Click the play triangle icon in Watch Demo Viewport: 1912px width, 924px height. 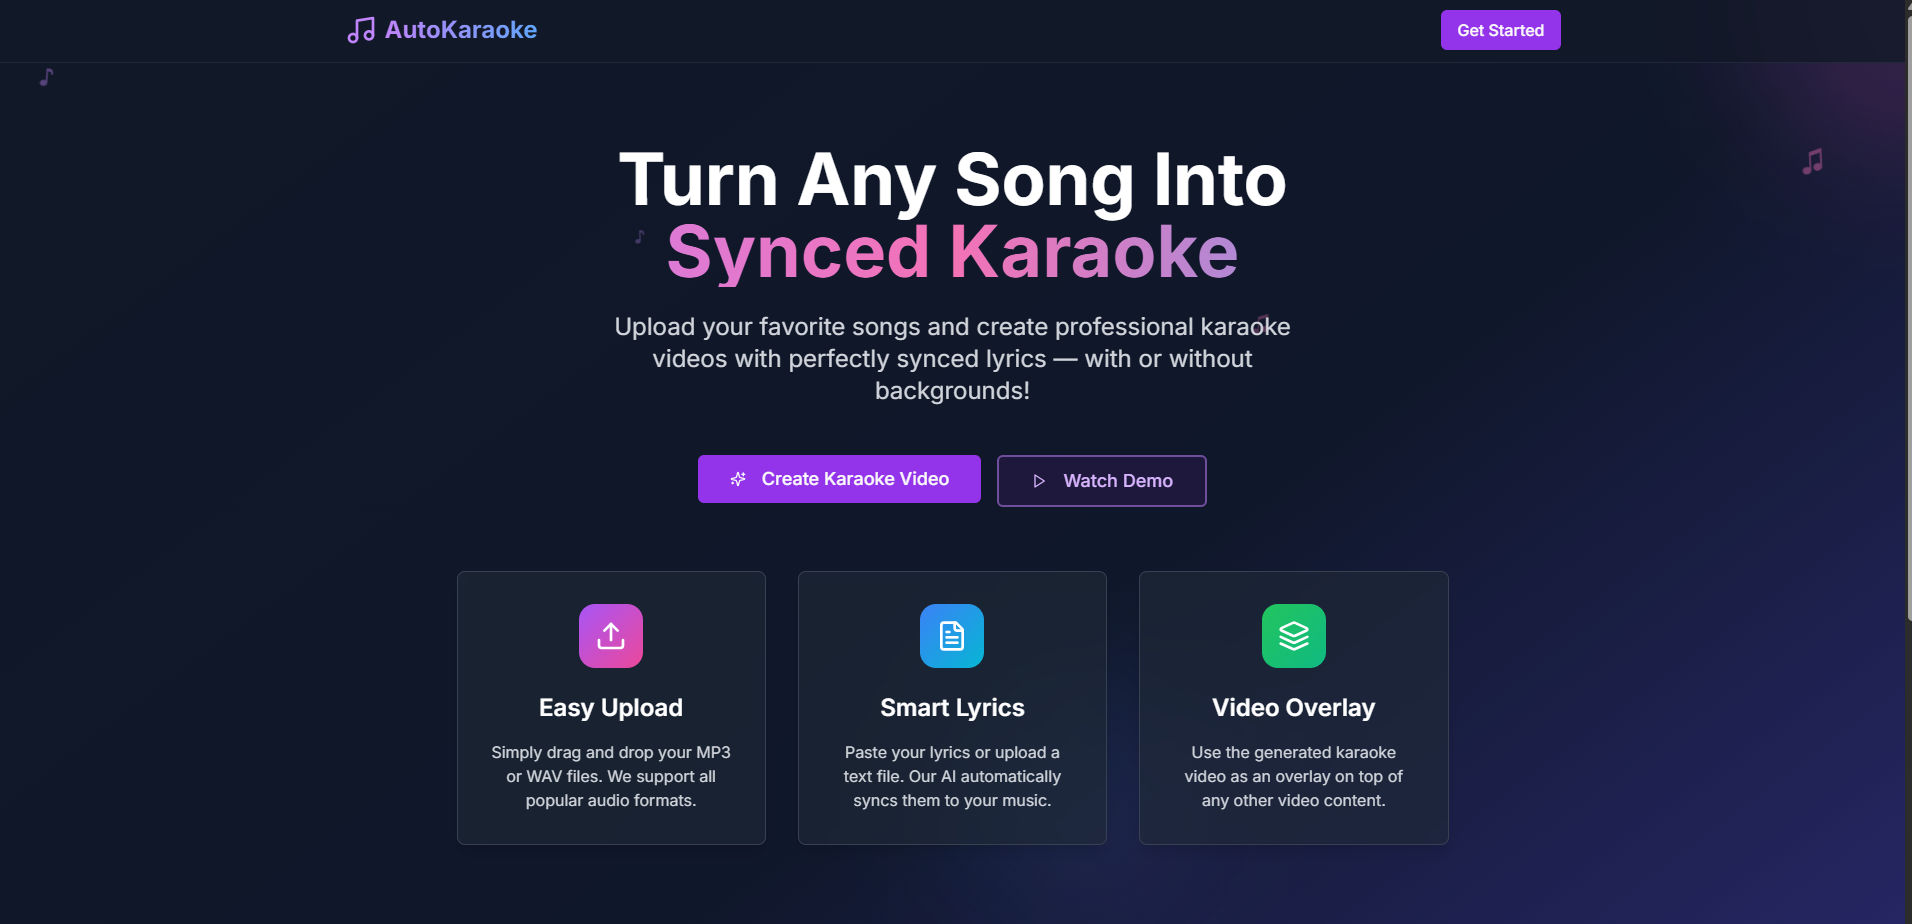[1039, 481]
